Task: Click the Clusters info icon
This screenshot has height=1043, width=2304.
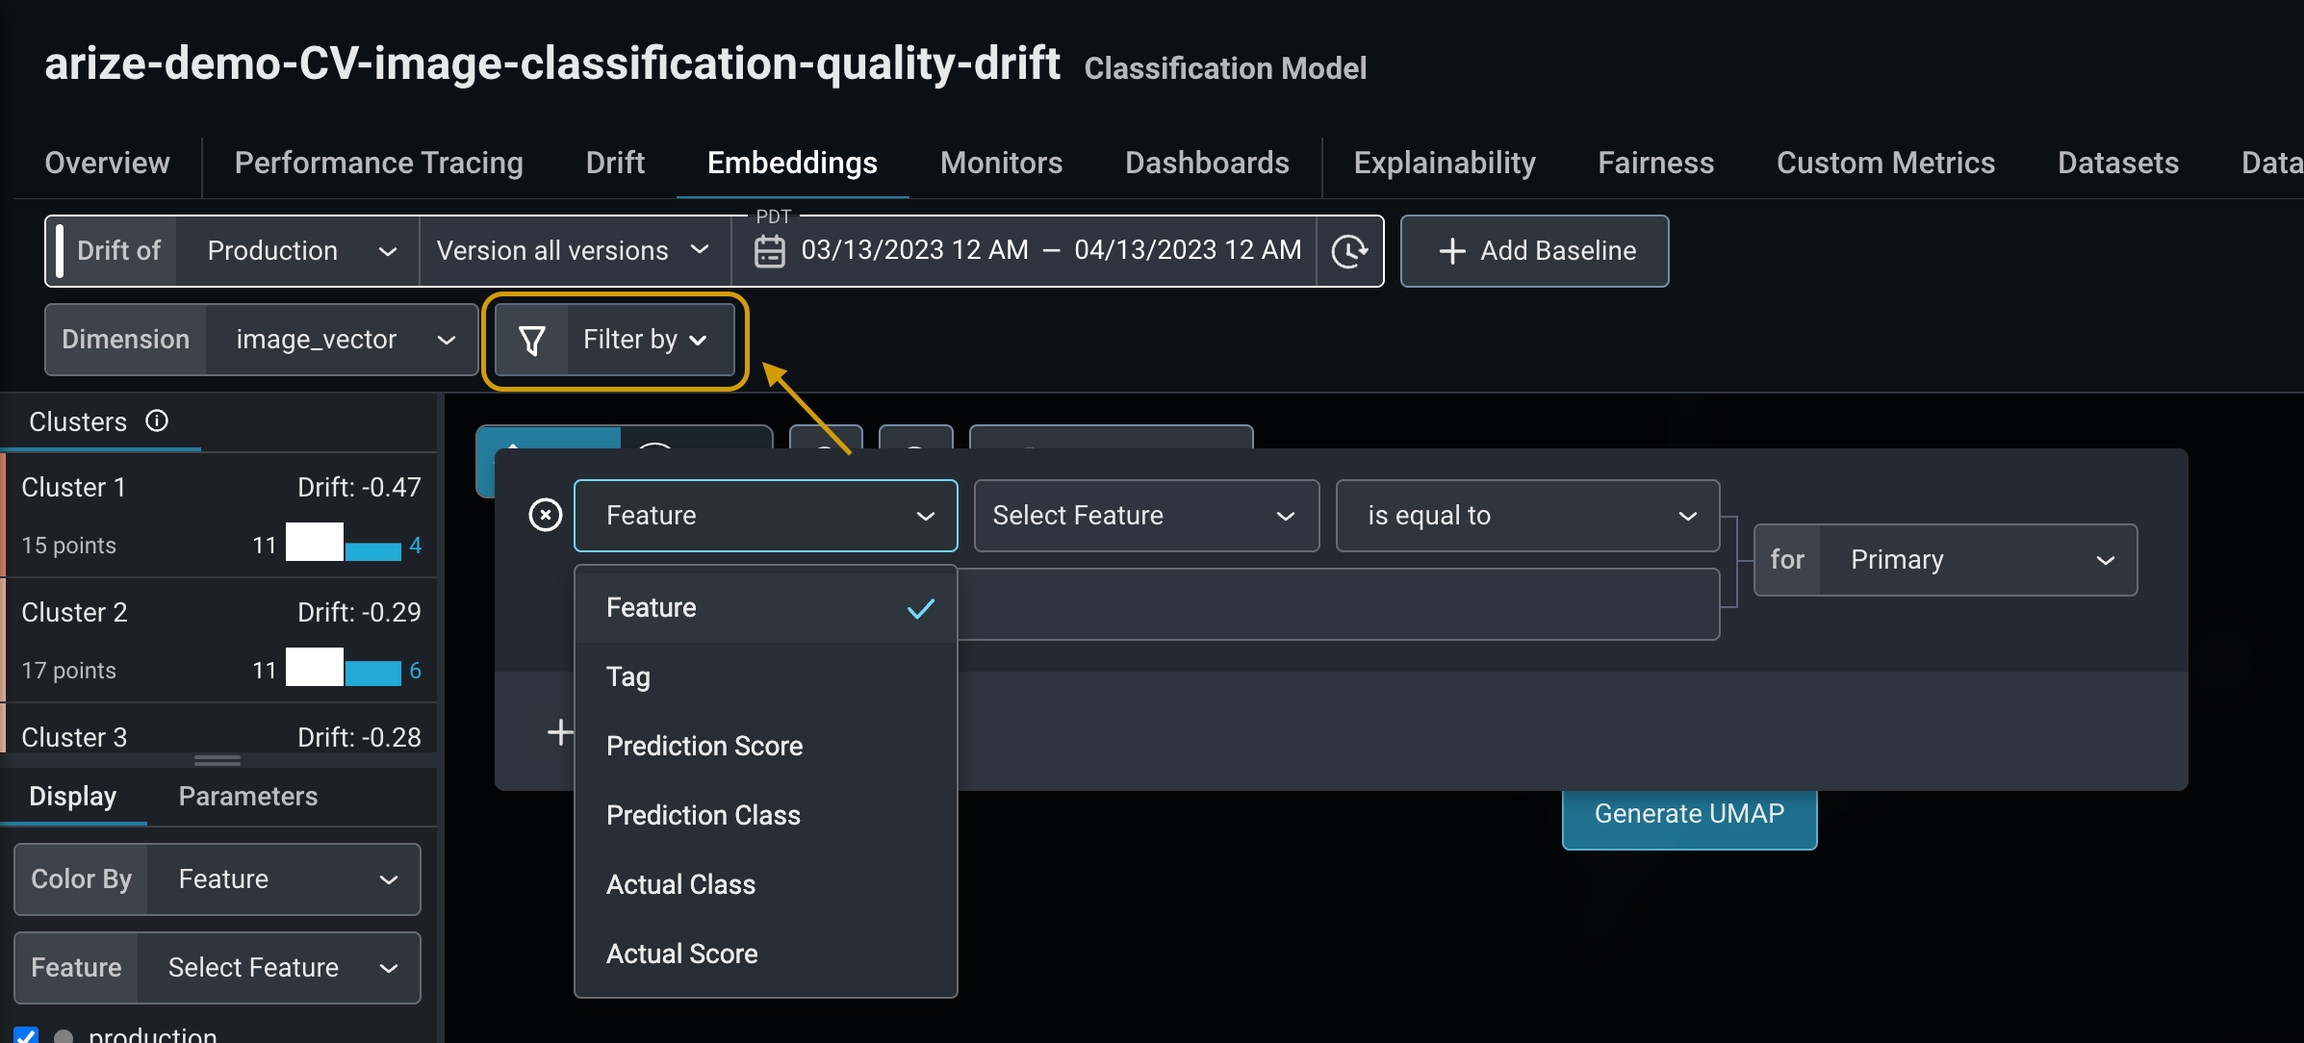Action: tap(157, 421)
